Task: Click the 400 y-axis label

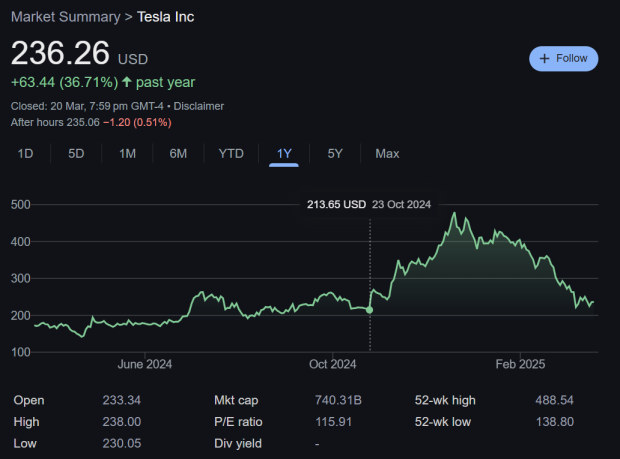Action: pyautogui.click(x=21, y=242)
